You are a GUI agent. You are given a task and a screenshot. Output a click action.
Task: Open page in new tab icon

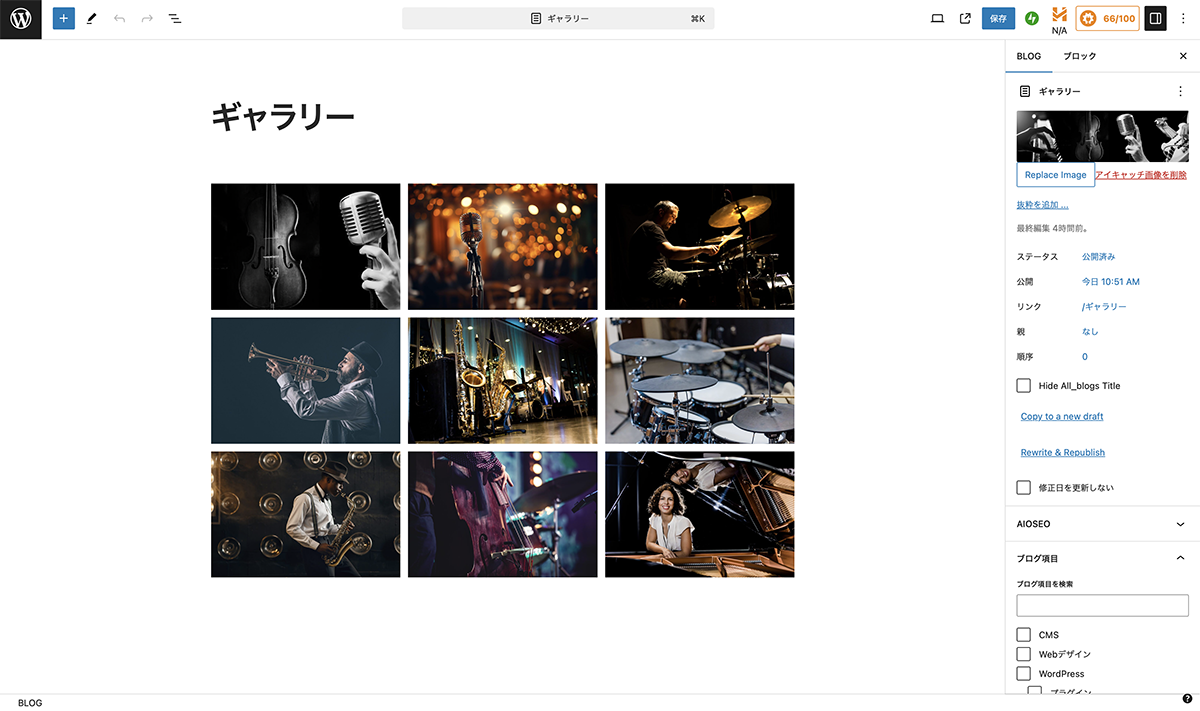pyautogui.click(x=965, y=19)
